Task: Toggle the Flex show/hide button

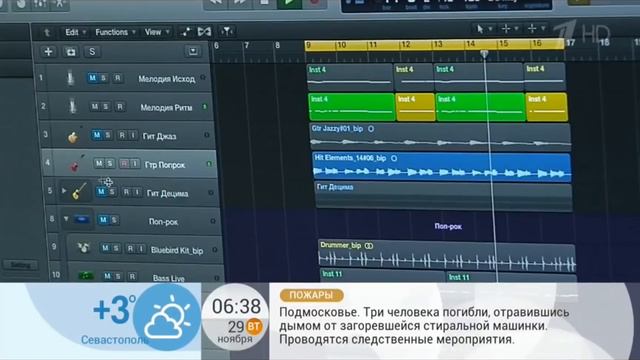Action: 204,31
